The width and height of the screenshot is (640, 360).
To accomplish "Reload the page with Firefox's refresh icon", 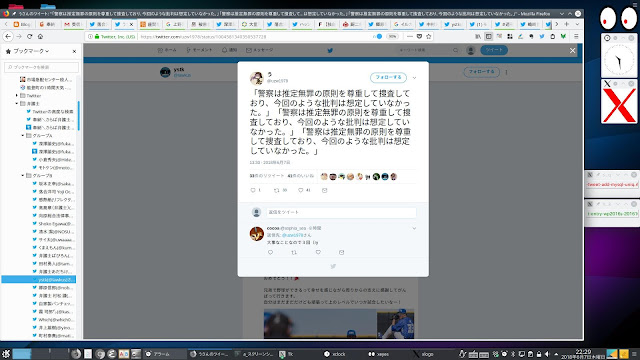I will tap(29, 36).
